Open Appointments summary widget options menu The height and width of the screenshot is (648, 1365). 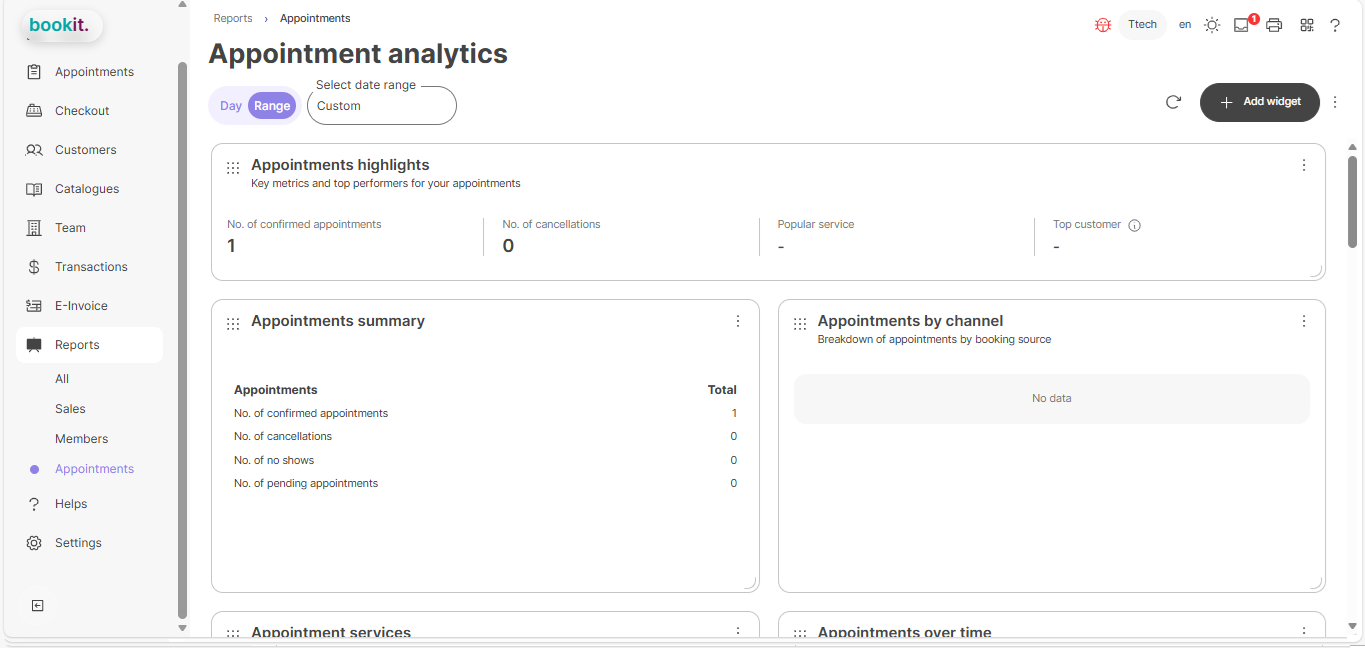tap(738, 321)
